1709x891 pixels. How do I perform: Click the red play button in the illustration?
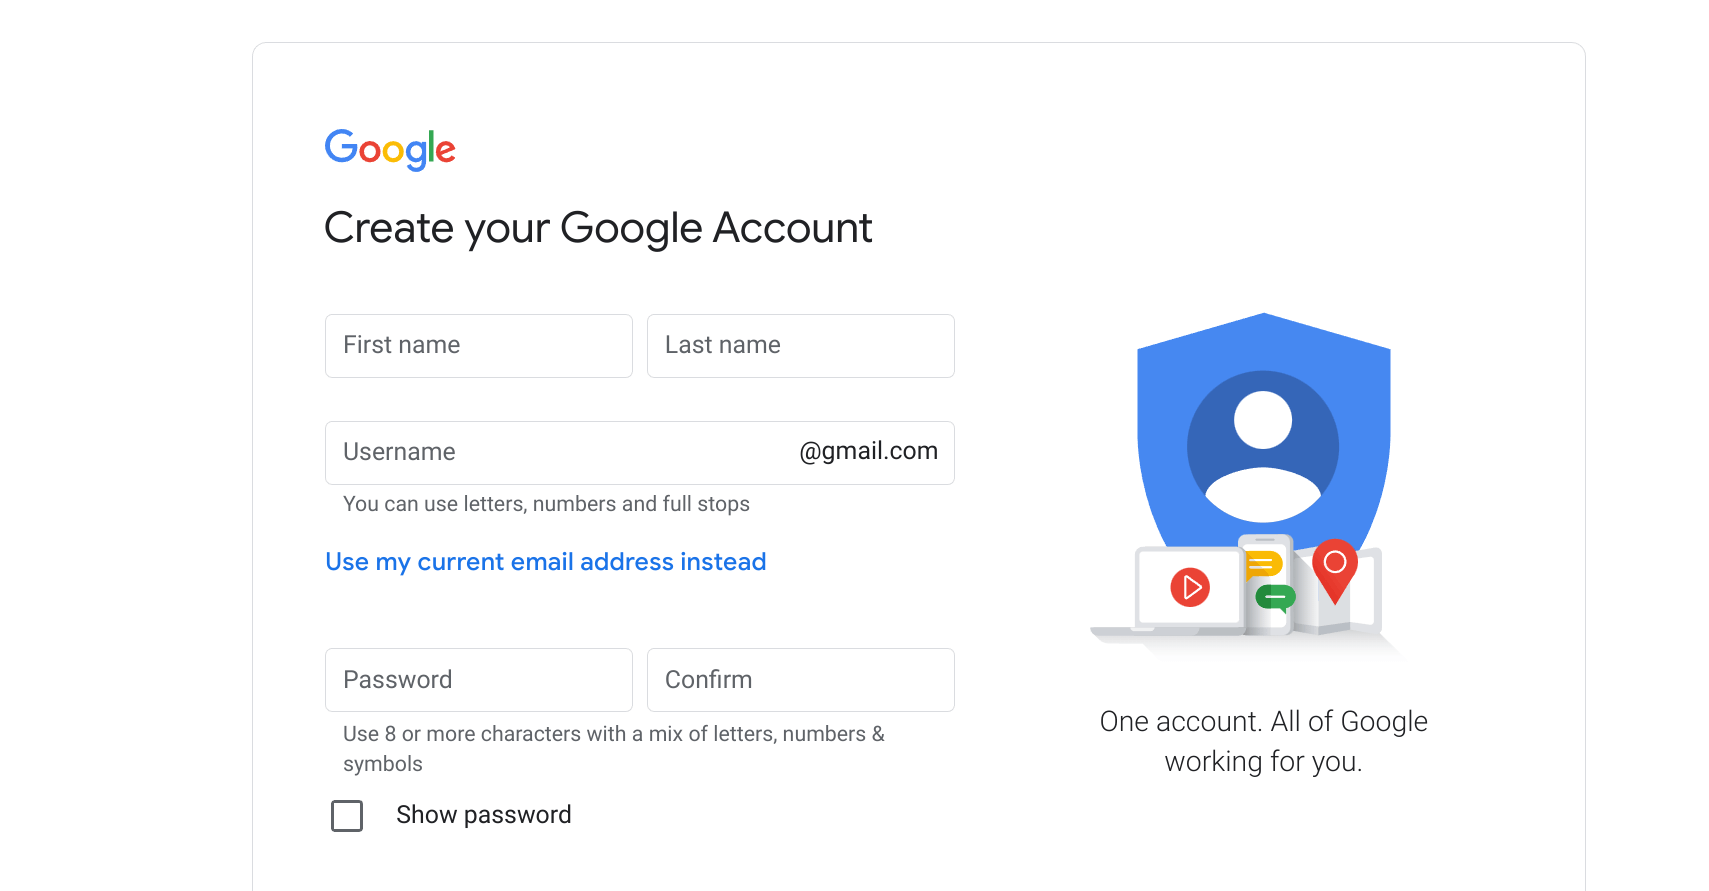pyautogui.click(x=1190, y=588)
